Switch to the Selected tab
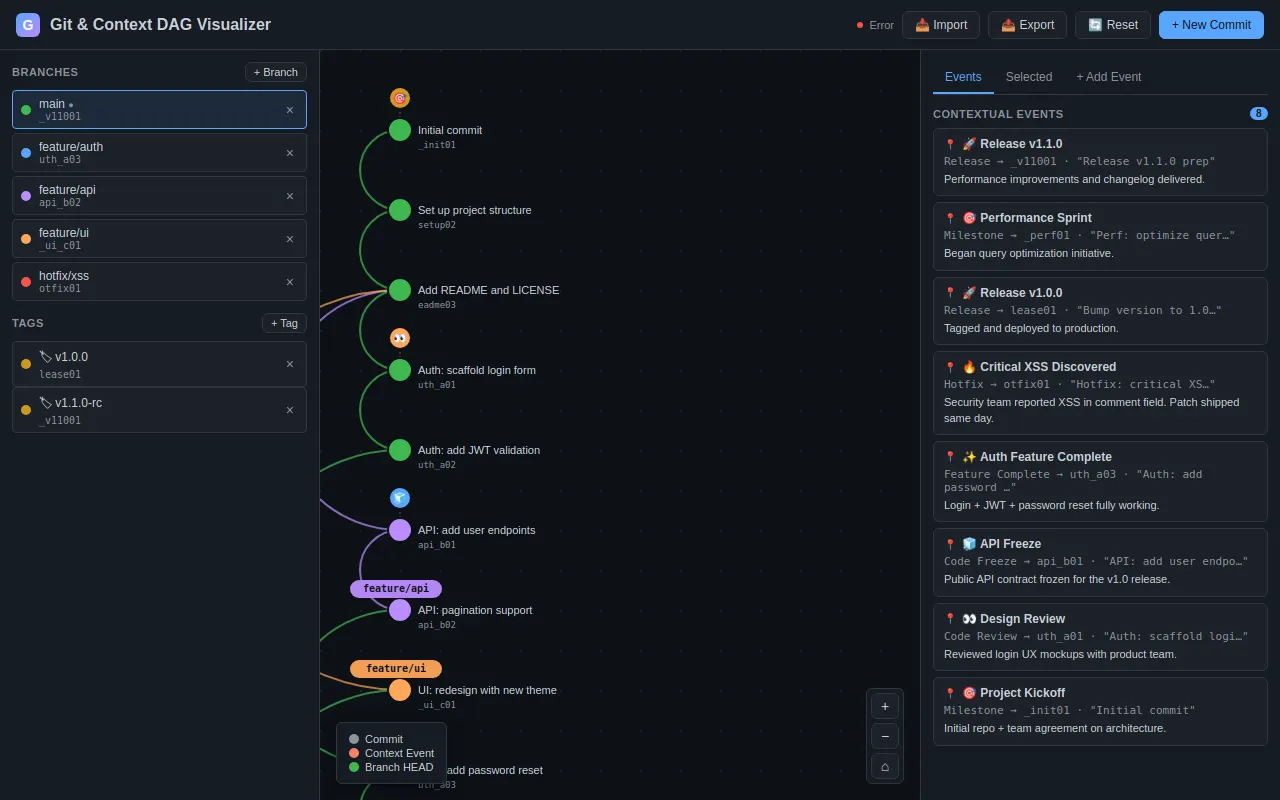The image size is (1280, 800). click(1029, 77)
